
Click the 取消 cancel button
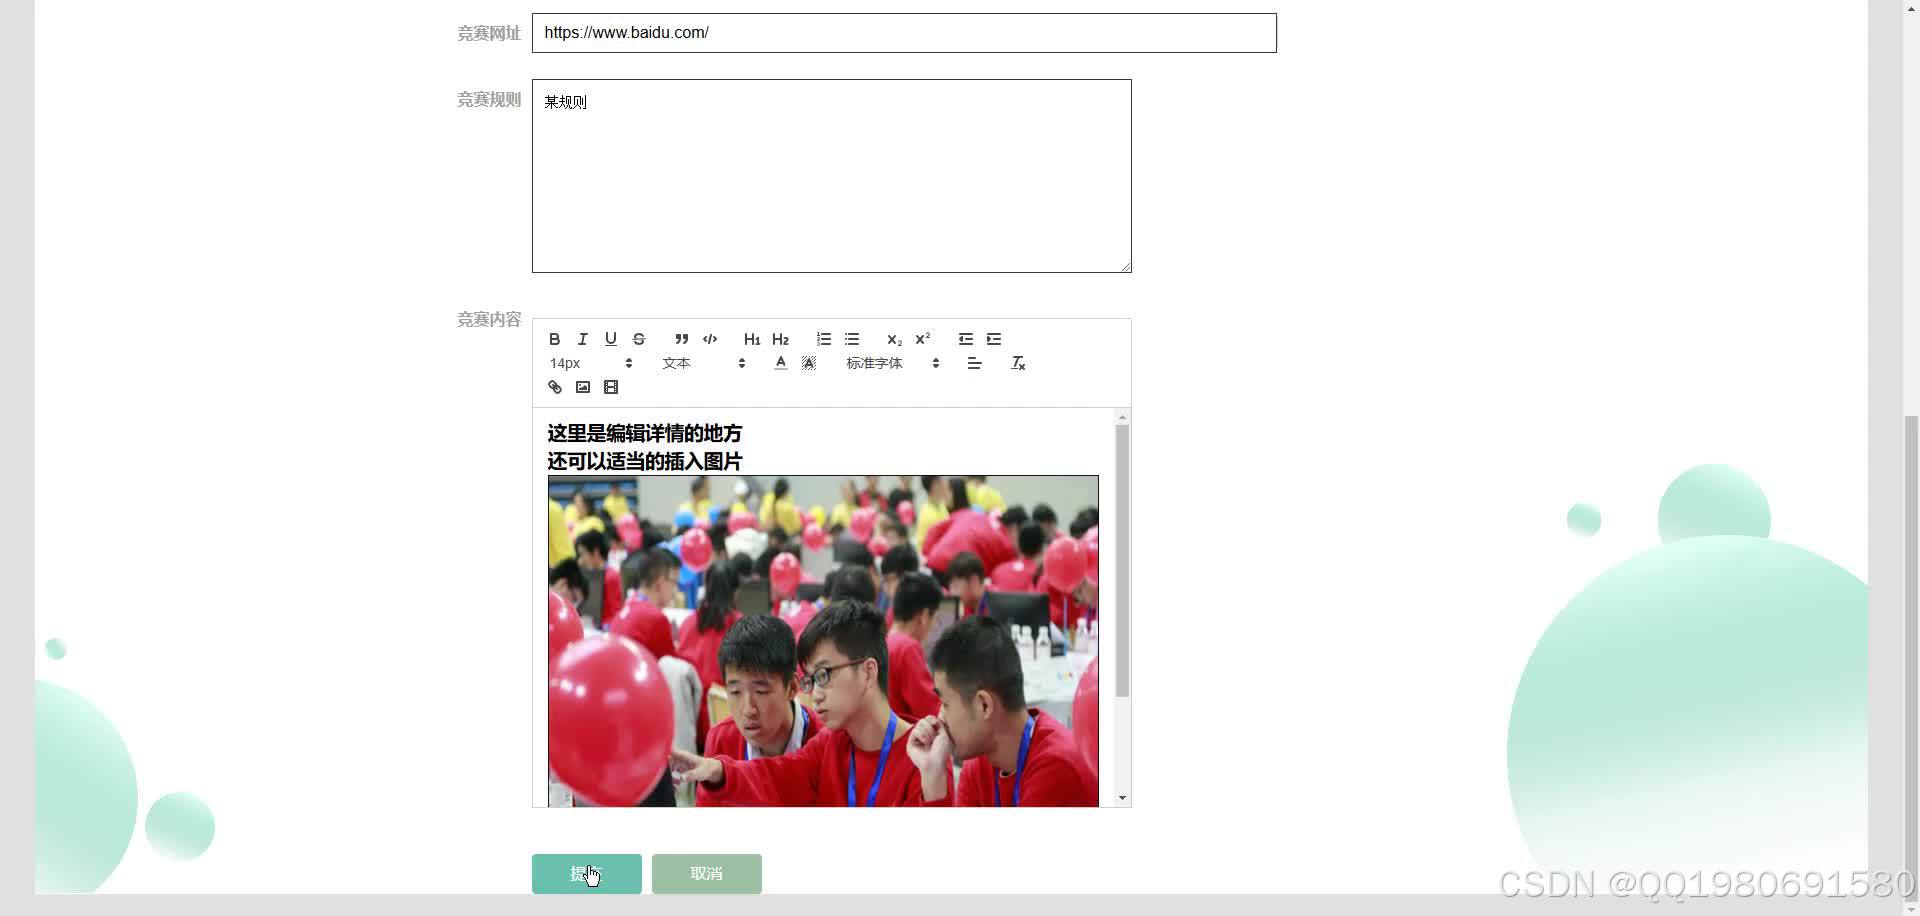click(x=706, y=873)
